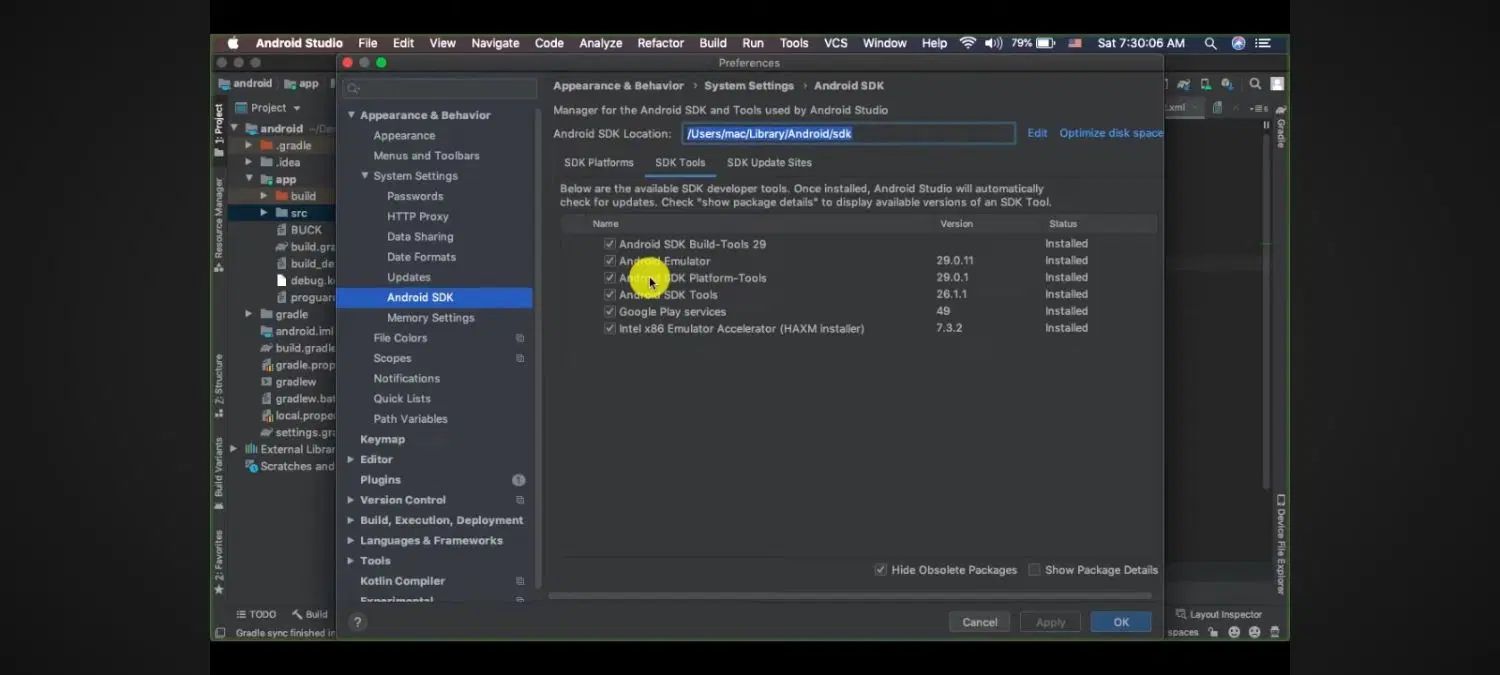Enable Show Package Details checkbox

[x=1035, y=570]
